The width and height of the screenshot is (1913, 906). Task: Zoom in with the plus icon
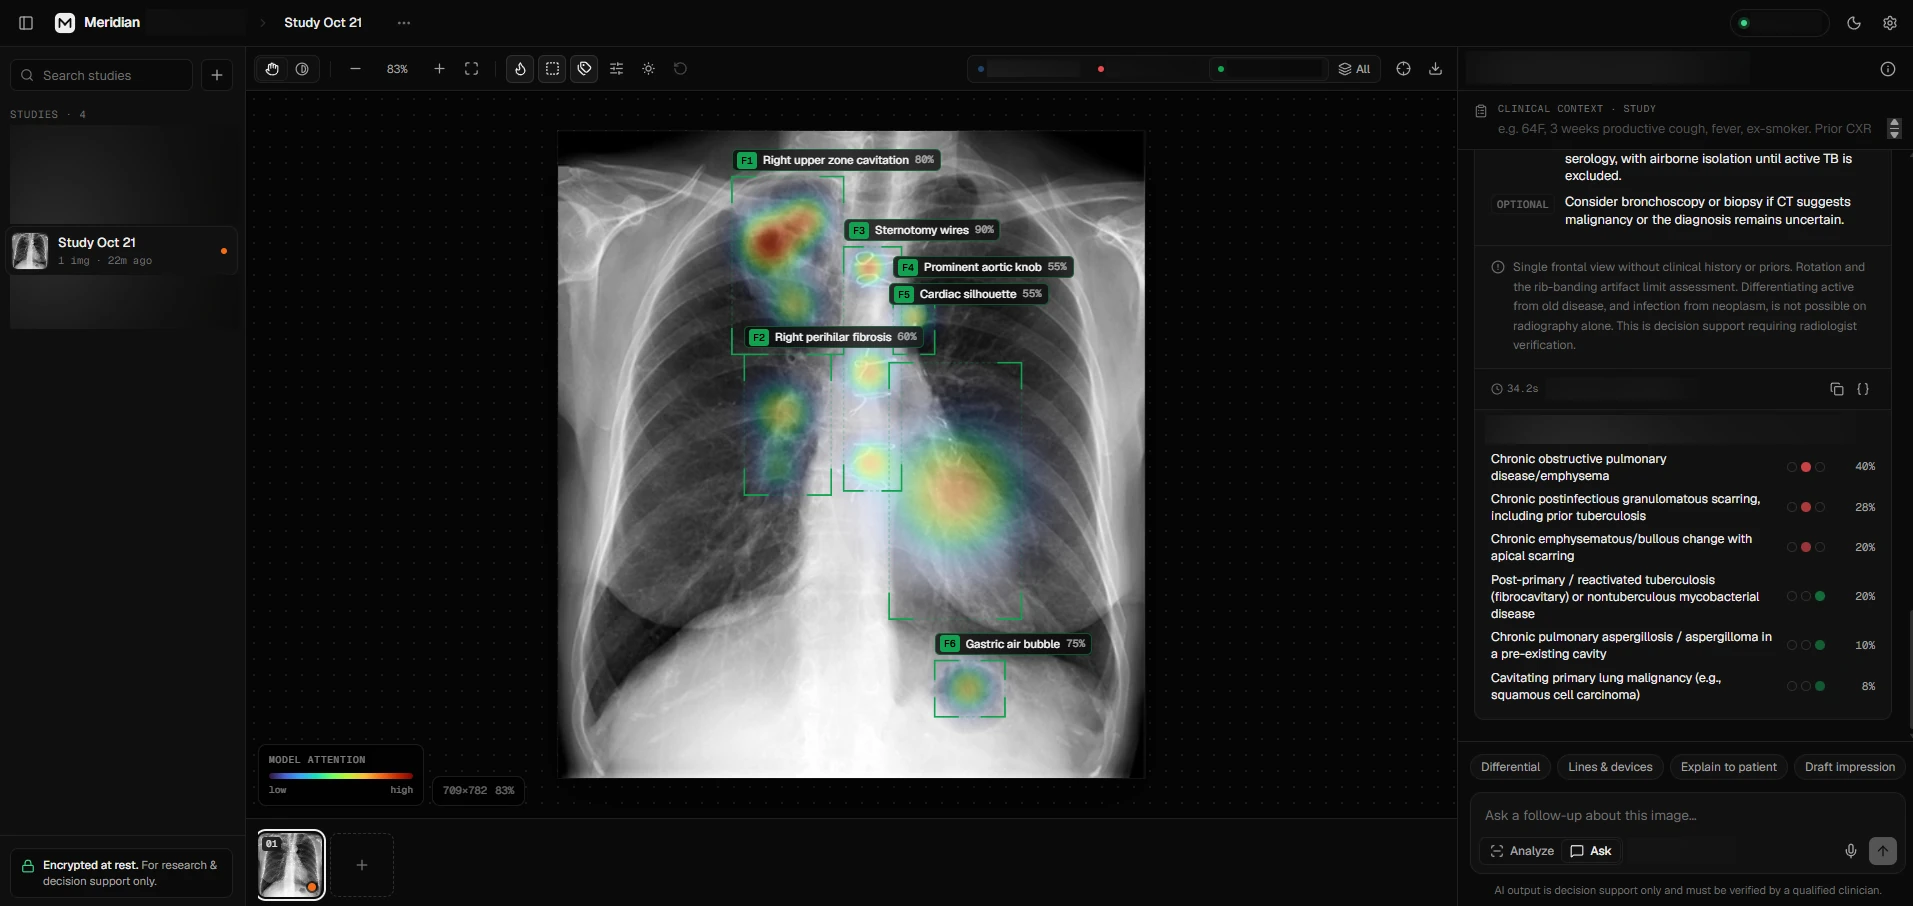[439, 69]
